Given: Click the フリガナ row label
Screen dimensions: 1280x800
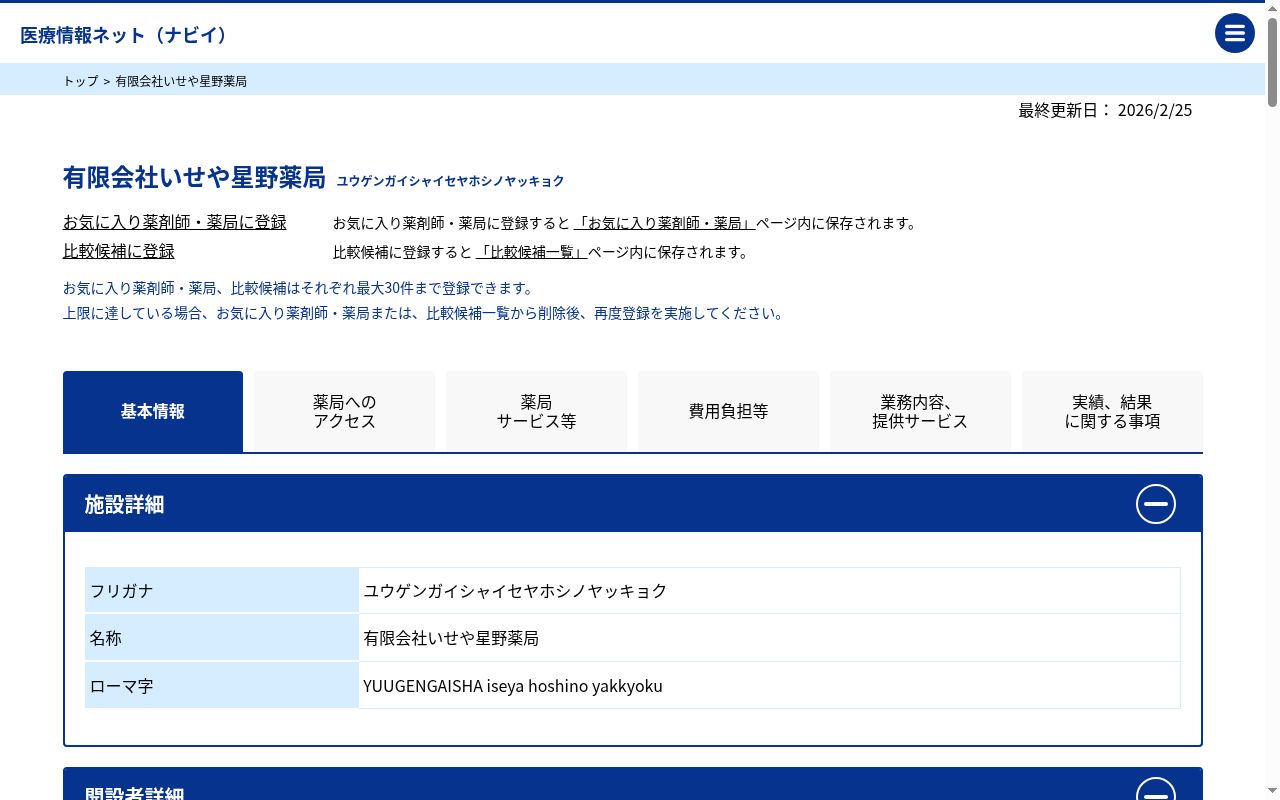Looking at the screenshot, I should (x=222, y=591).
